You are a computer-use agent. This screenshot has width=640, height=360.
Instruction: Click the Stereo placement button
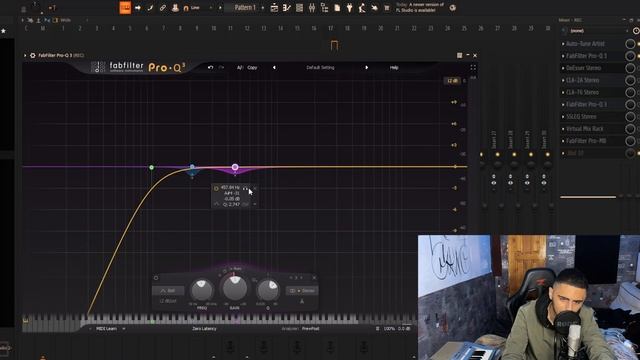click(x=302, y=291)
